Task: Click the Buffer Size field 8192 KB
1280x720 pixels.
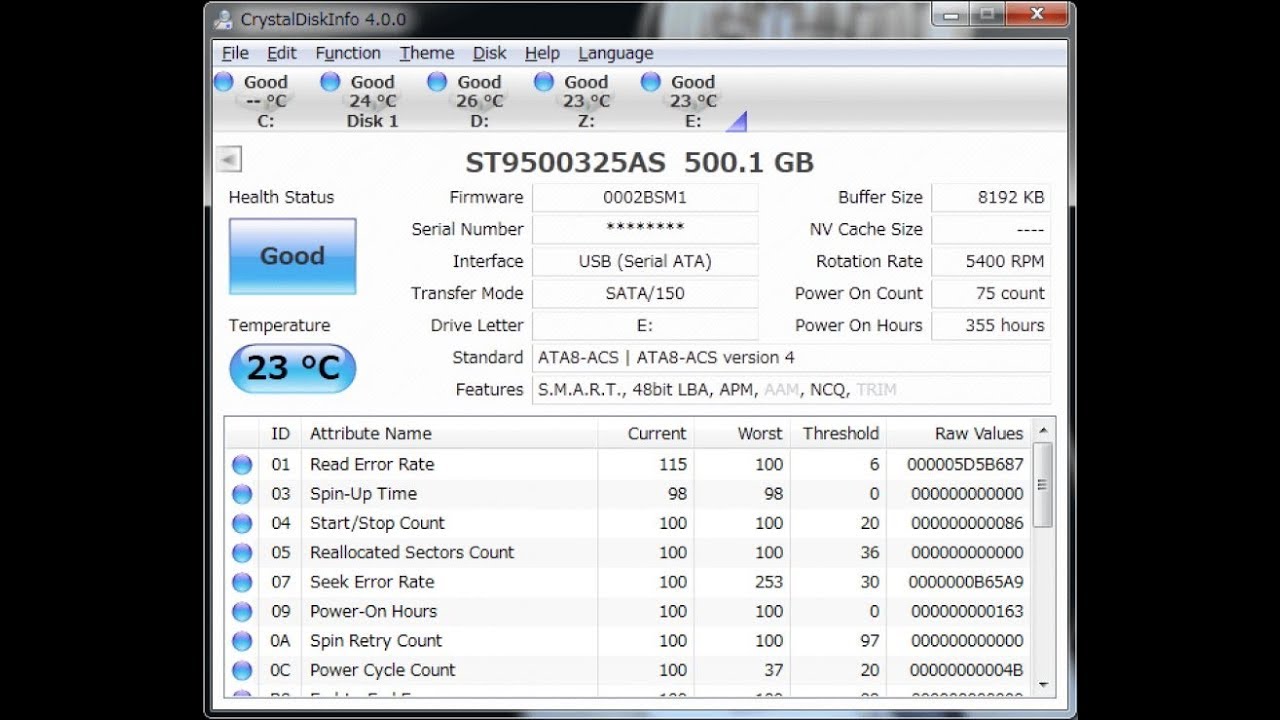Action: [991, 197]
